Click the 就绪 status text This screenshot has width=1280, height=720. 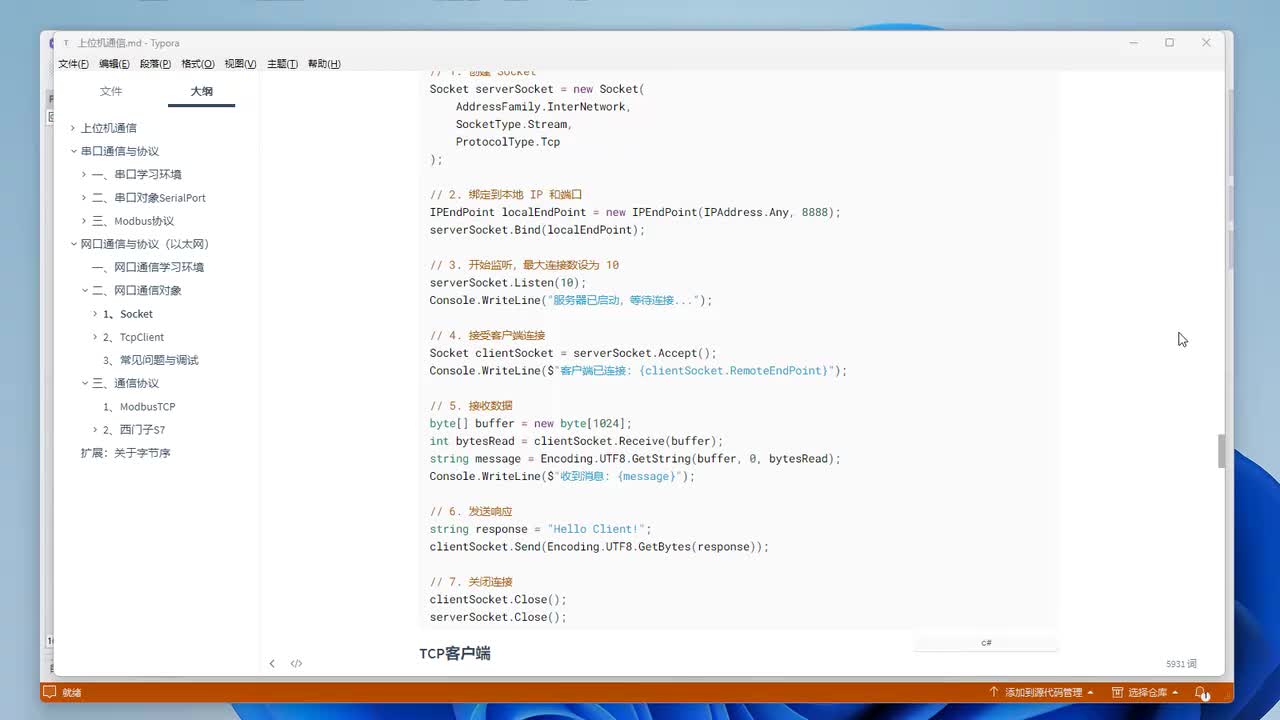(x=72, y=692)
